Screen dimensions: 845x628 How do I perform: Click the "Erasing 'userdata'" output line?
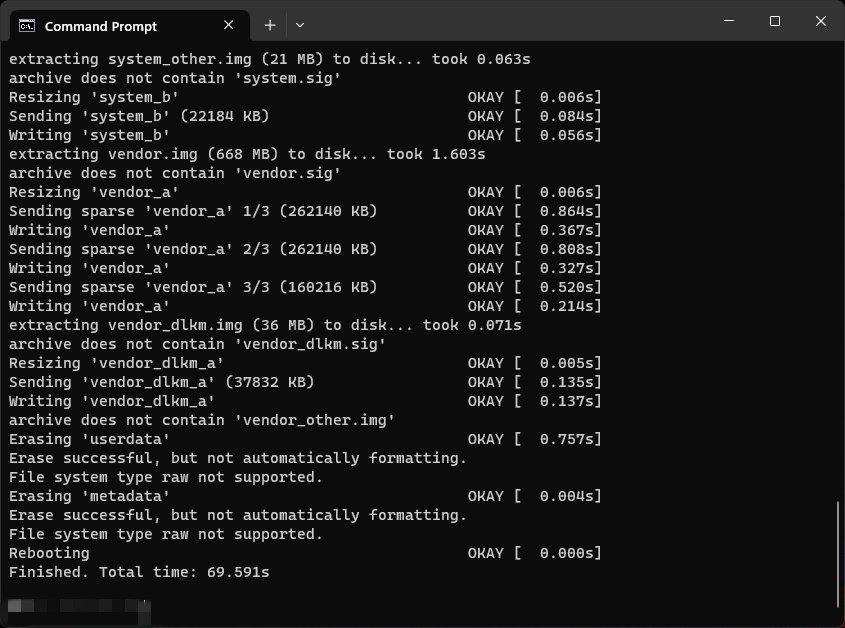click(305, 439)
